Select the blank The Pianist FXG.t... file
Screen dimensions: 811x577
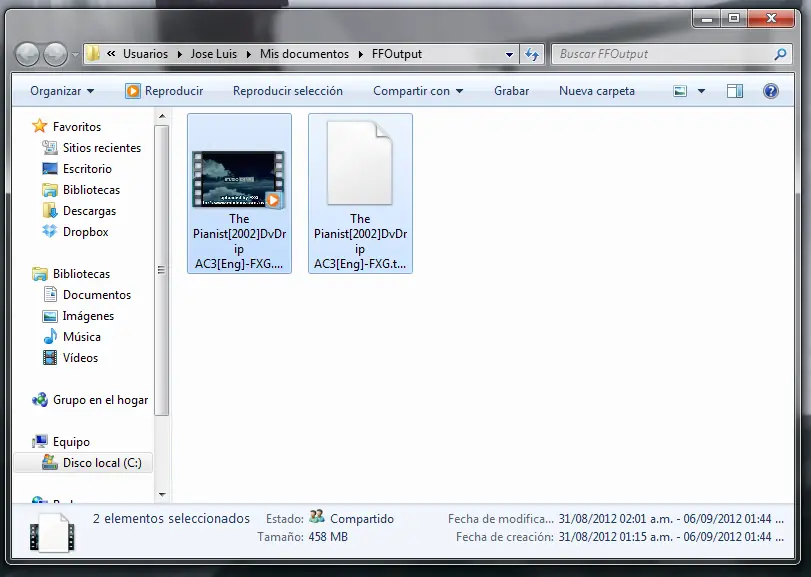pos(360,193)
